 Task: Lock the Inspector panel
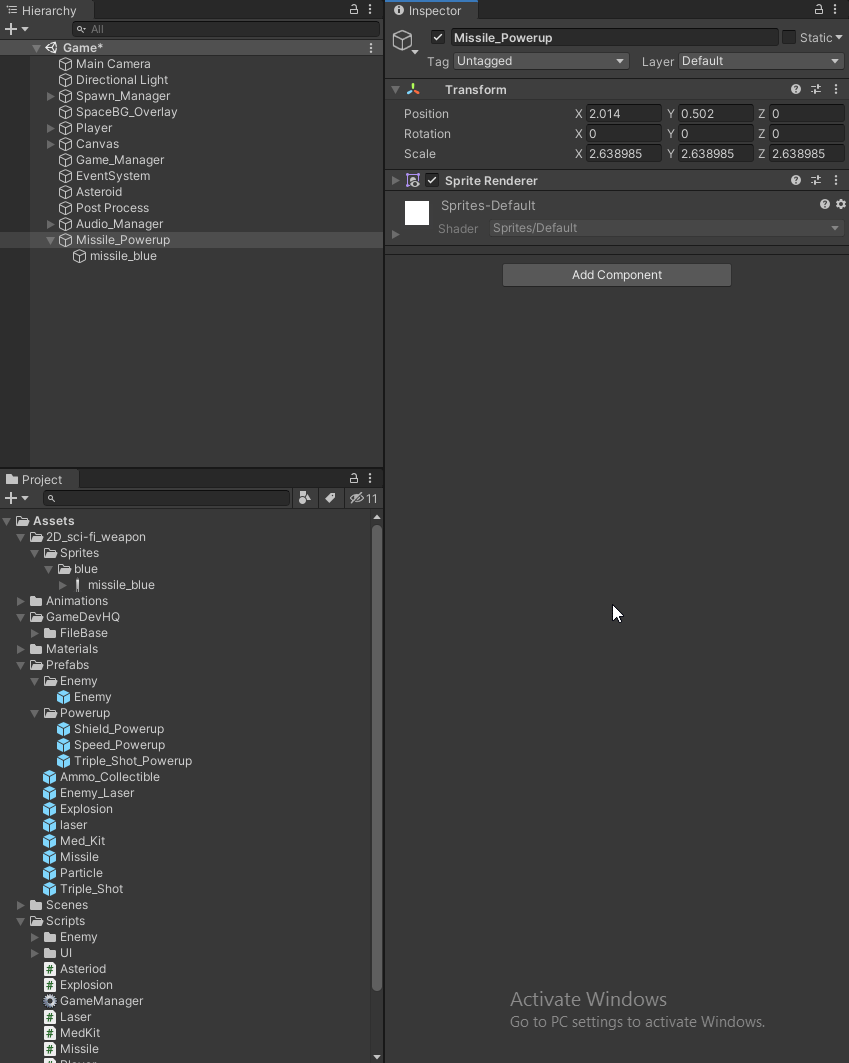[818, 9]
